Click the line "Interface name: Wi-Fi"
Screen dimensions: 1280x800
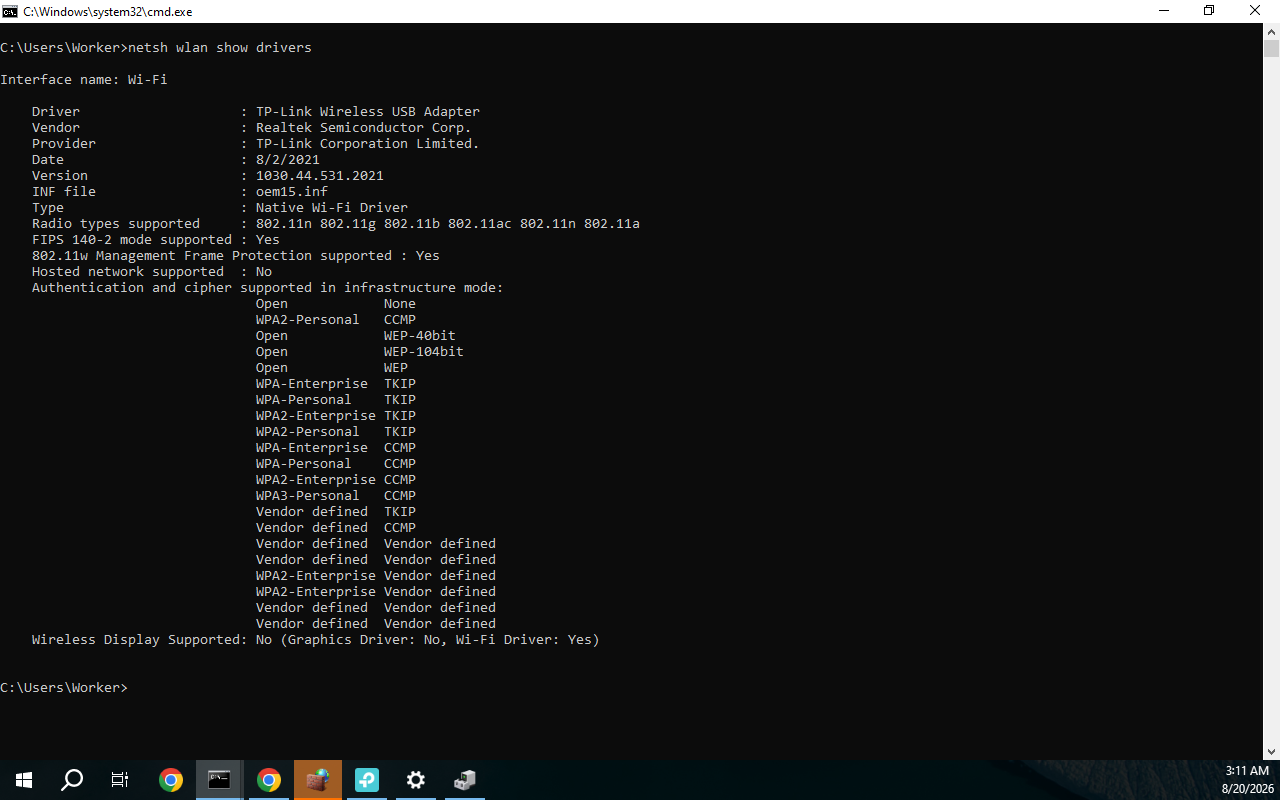click(84, 80)
